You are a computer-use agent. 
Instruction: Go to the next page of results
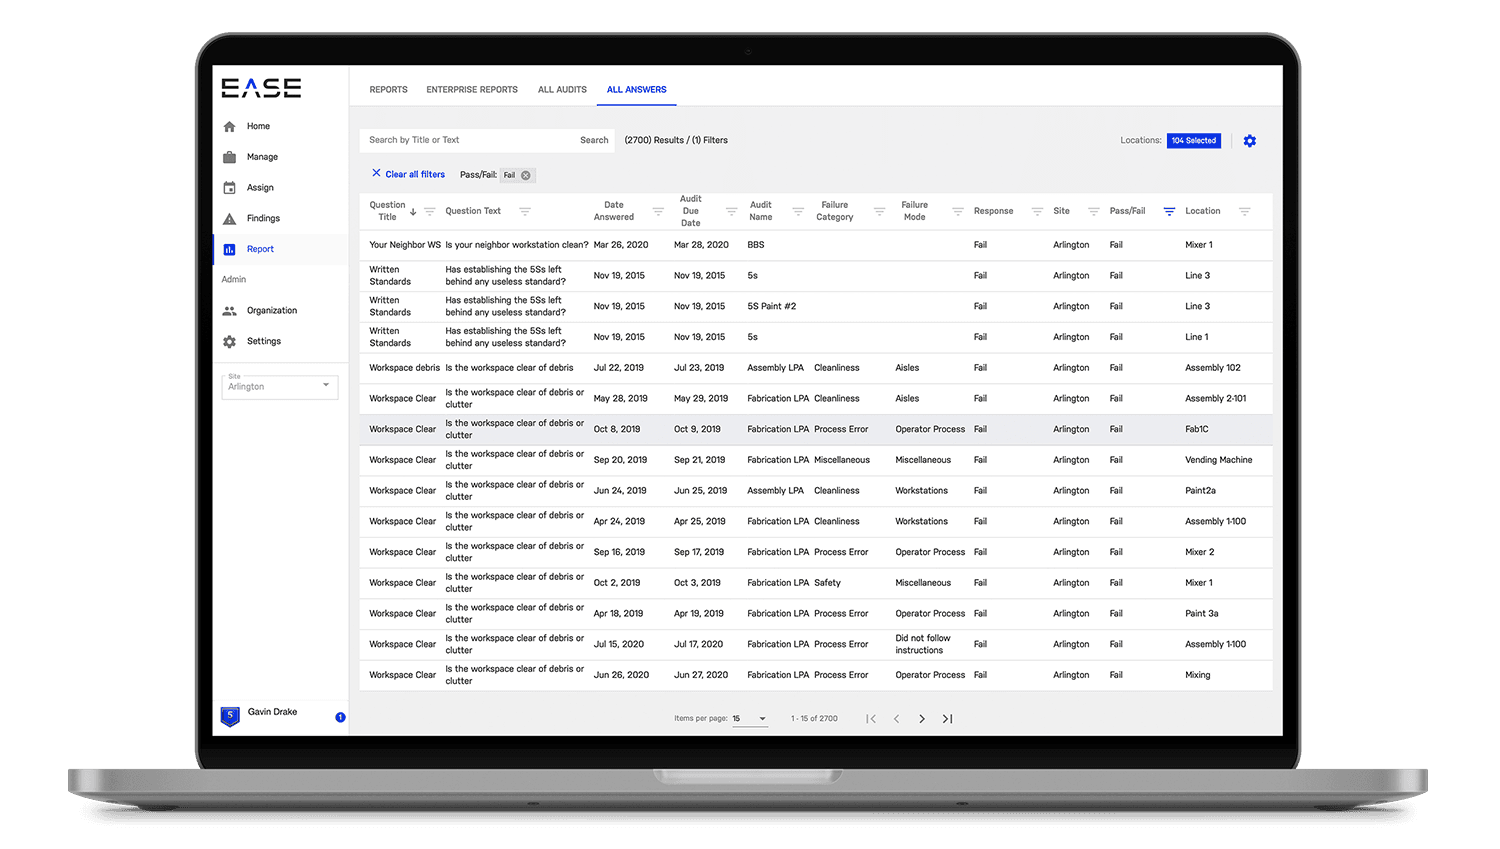(921, 718)
